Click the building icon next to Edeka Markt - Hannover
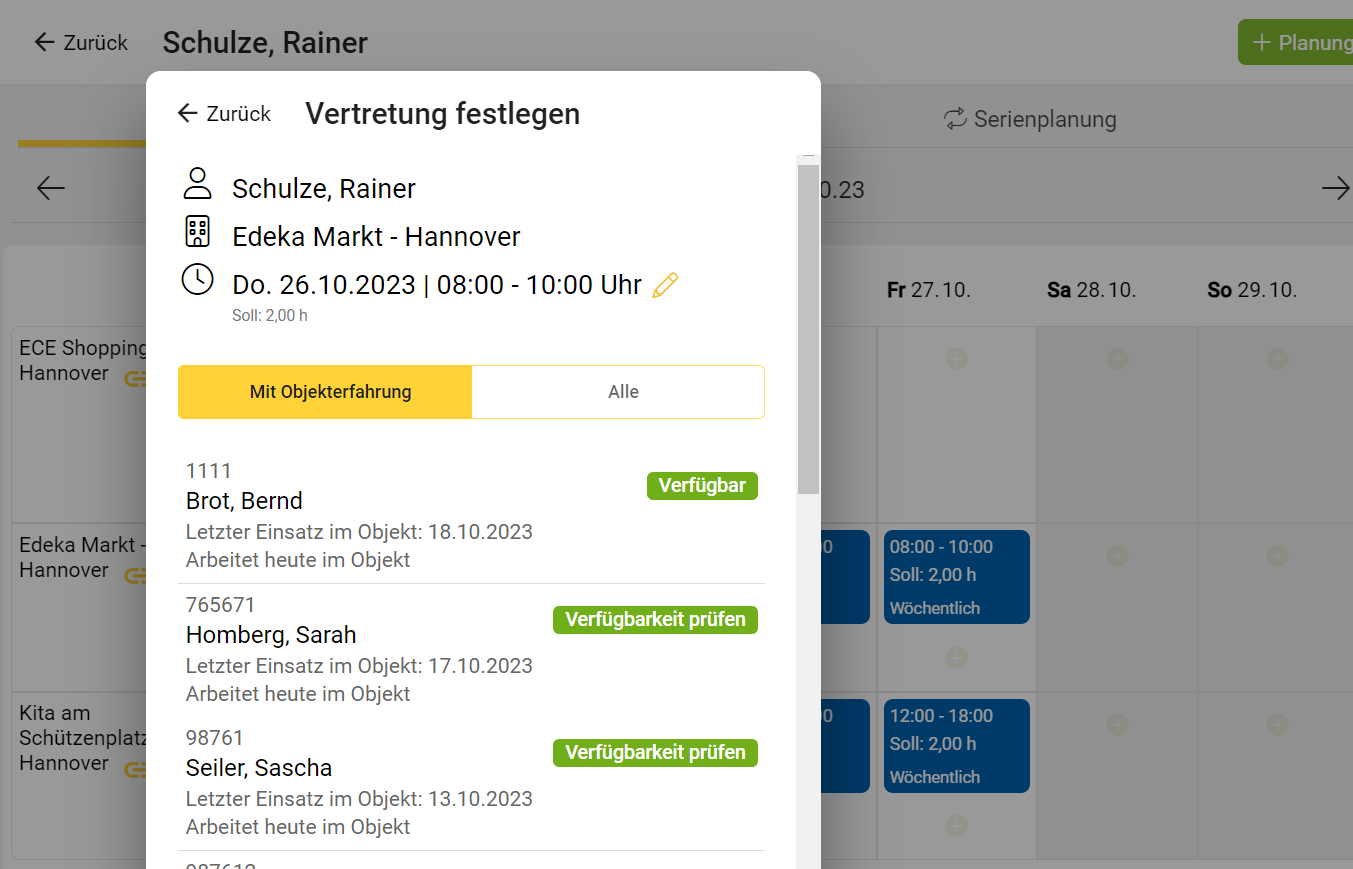1353x869 pixels. [x=198, y=231]
